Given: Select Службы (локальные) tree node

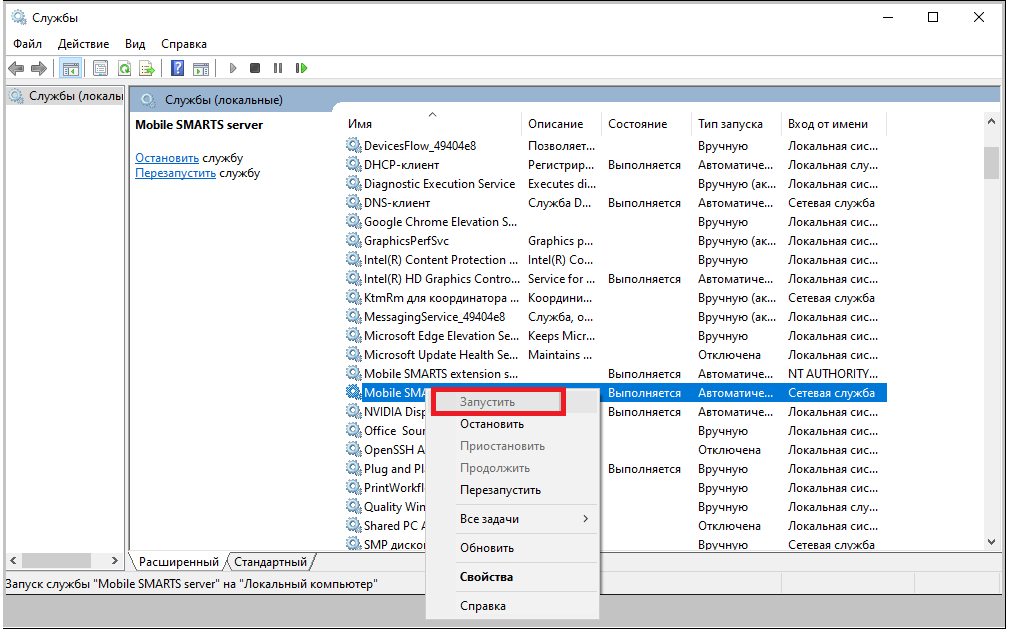Looking at the screenshot, I should tap(66, 96).
